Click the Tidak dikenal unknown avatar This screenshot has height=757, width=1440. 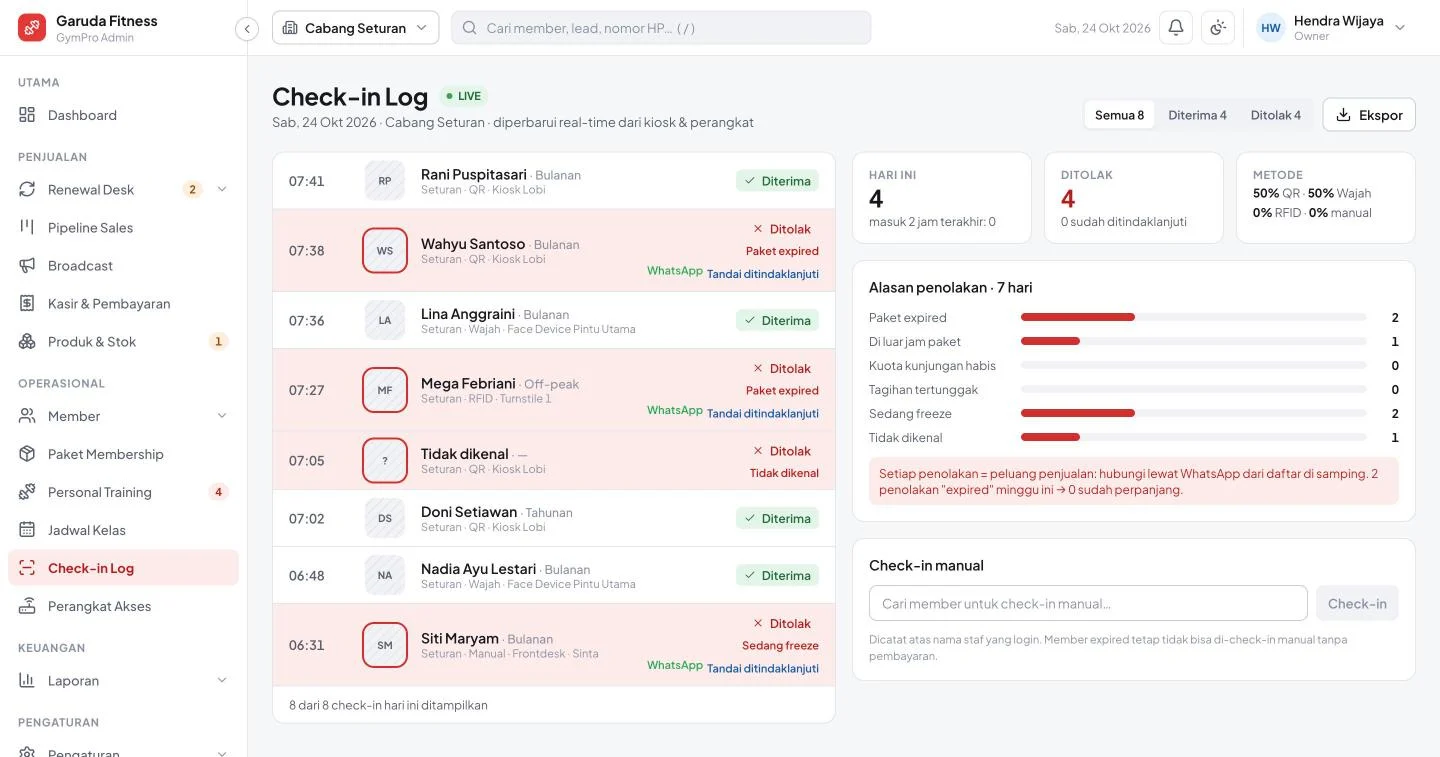coord(385,461)
